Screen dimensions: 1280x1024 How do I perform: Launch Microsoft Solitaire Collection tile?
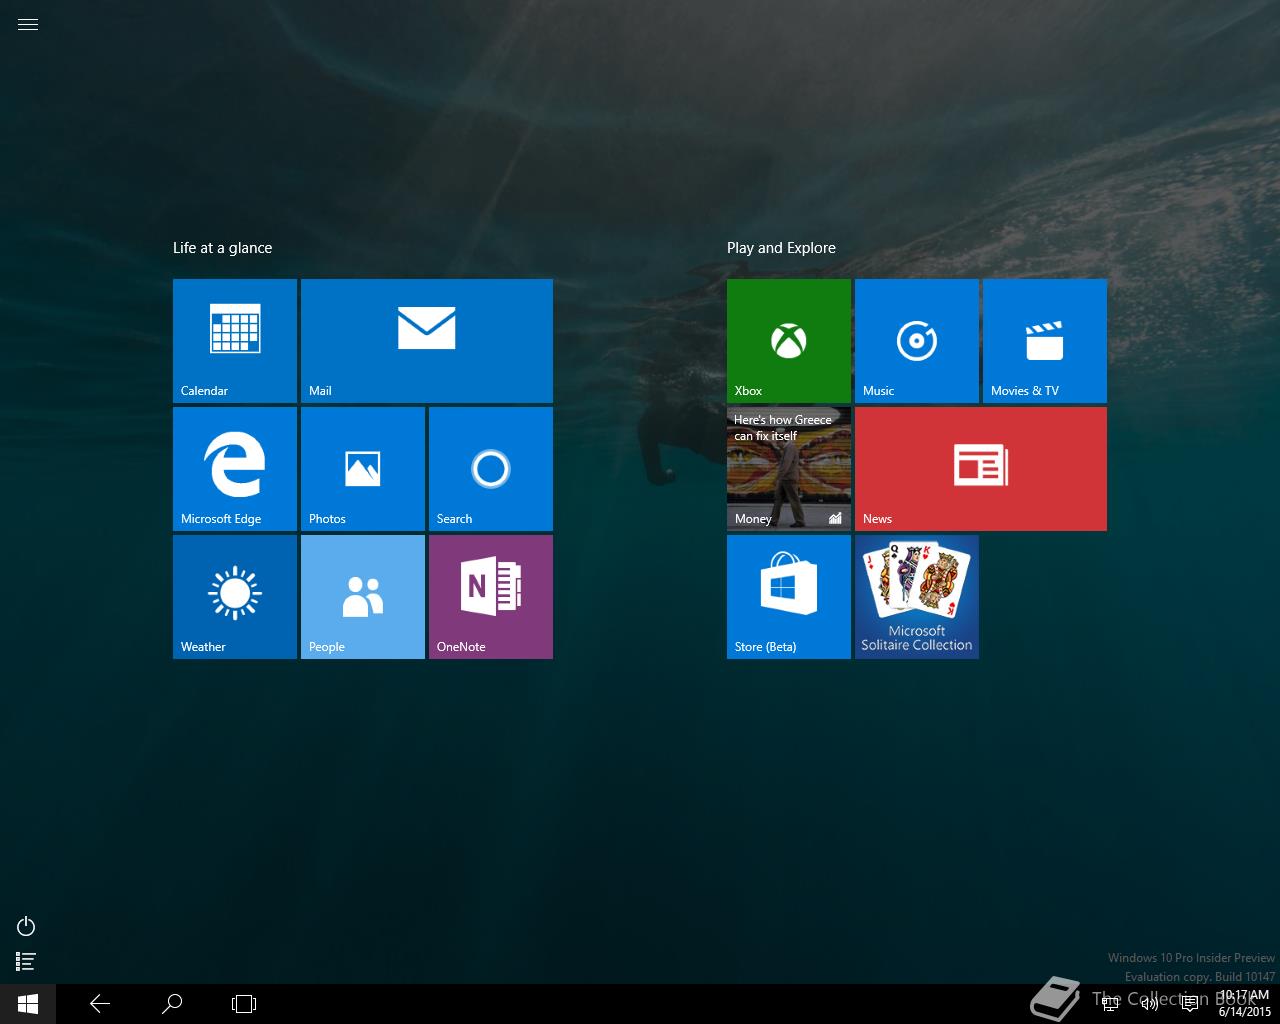pos(917,597)
